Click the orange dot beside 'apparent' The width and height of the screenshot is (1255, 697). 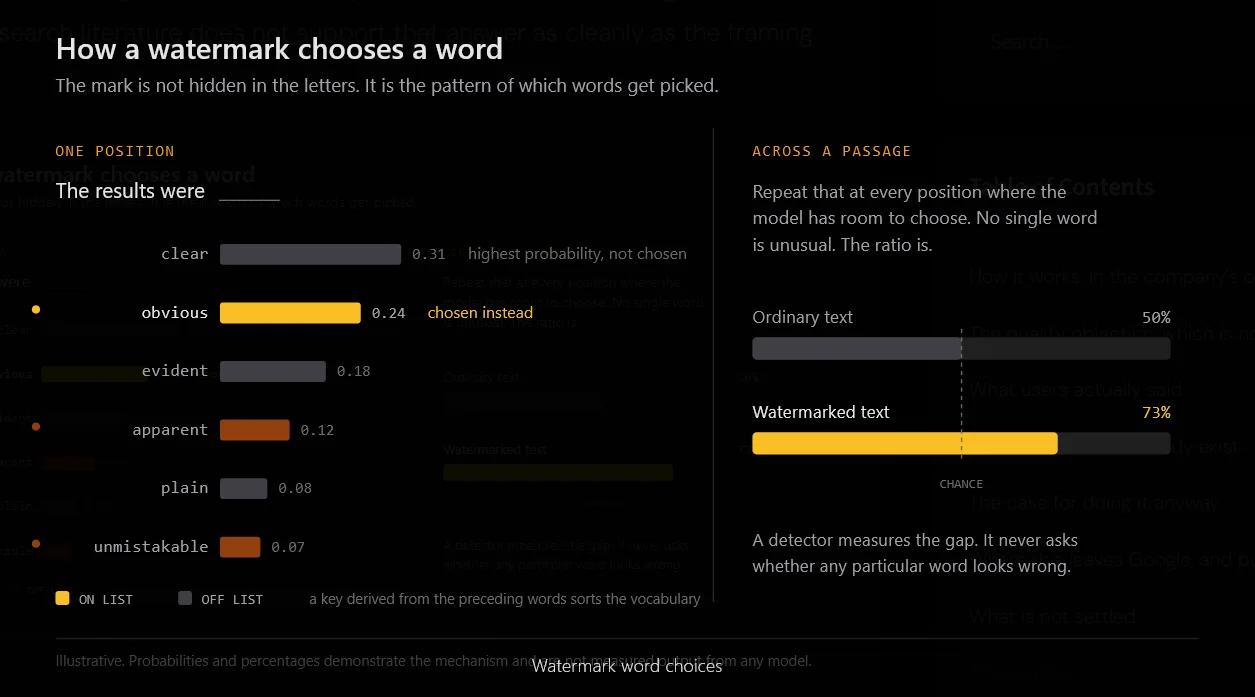click(x=36, y=427)
